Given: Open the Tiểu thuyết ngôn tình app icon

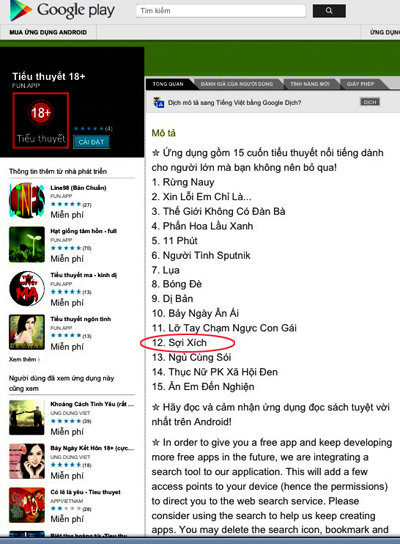Looking at the screenshot, I should (x=27, y=332).
